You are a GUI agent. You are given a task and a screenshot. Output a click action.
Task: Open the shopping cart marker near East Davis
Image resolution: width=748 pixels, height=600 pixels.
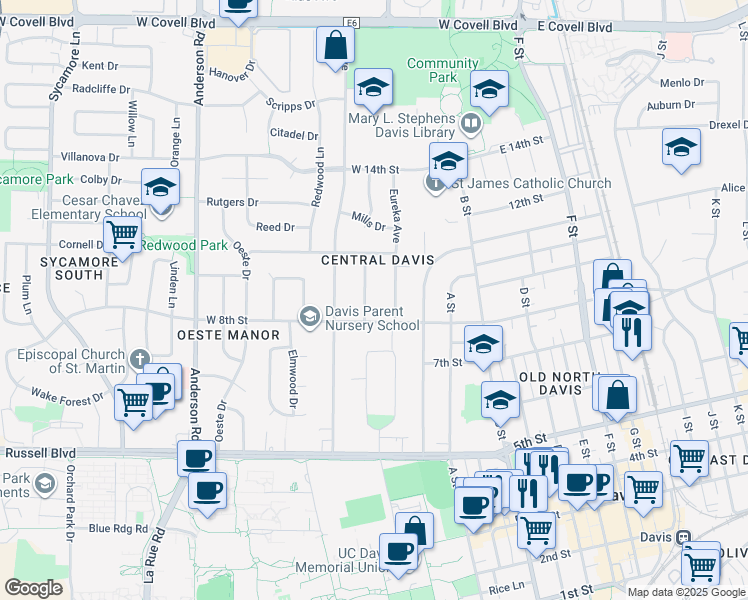(689, 459)
